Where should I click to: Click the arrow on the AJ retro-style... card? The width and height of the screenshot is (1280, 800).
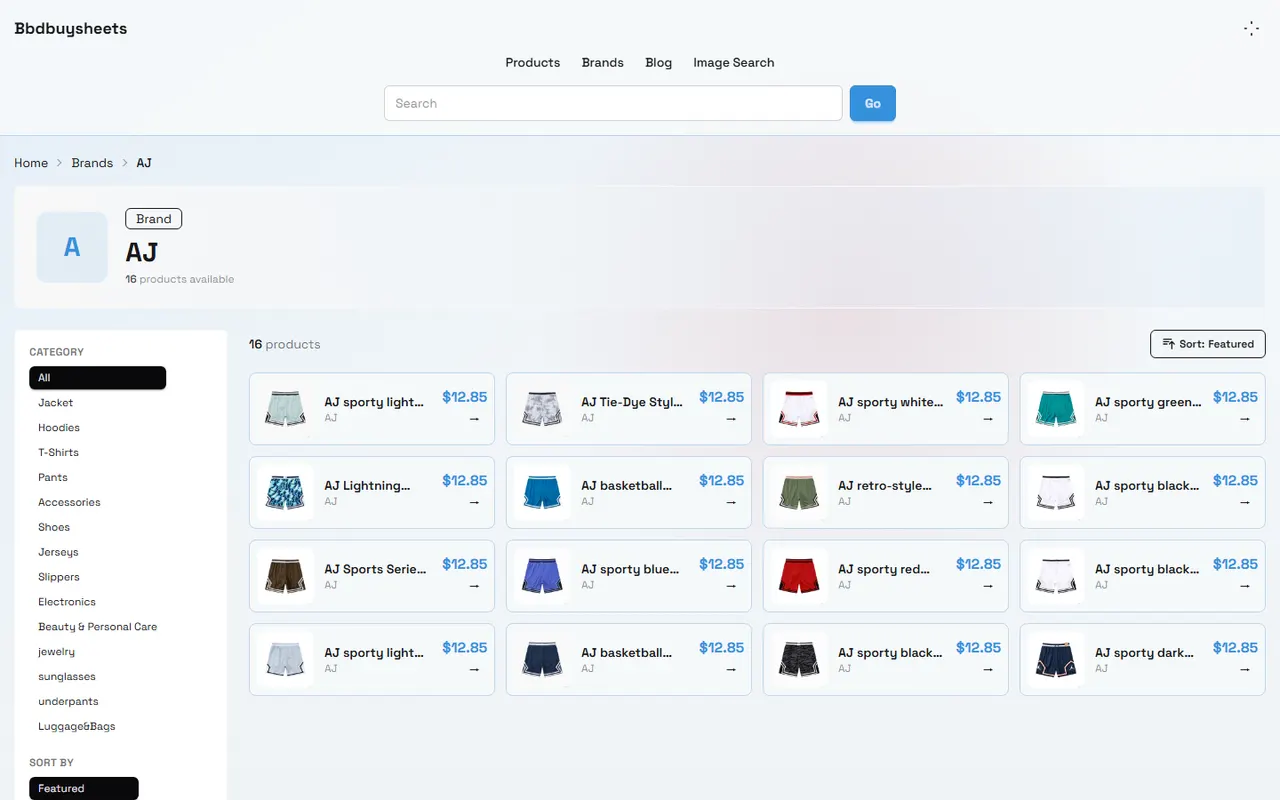[988, 503]
